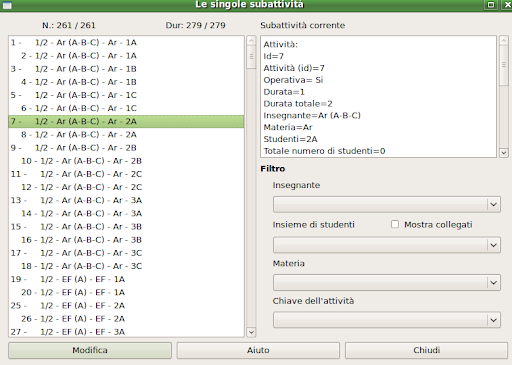Select row 2 - 1/2 - Ar - 1A
The width and height of the screenshot is (512, 365).
click(126, 56)
